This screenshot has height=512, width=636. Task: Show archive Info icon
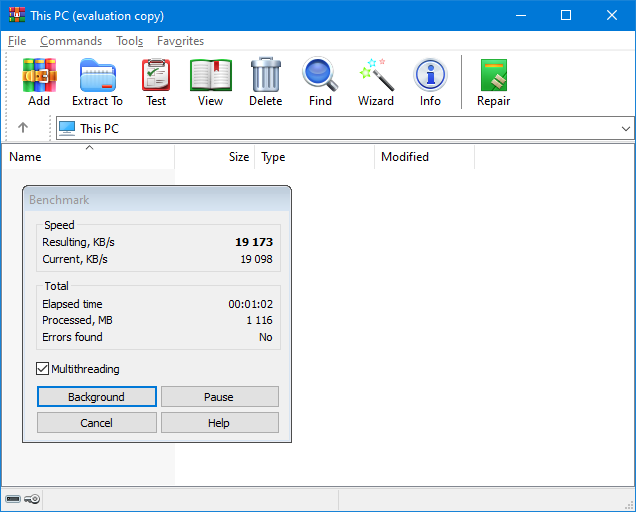[430, 75]
